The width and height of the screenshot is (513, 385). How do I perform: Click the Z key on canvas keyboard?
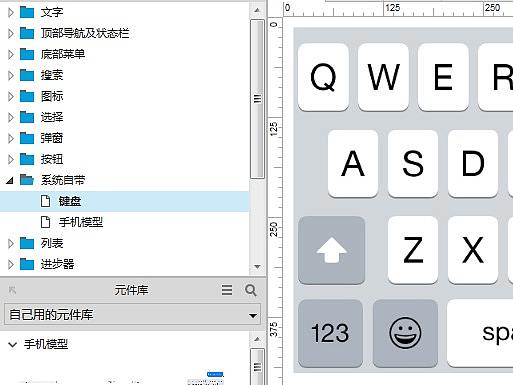coord(413,250)
